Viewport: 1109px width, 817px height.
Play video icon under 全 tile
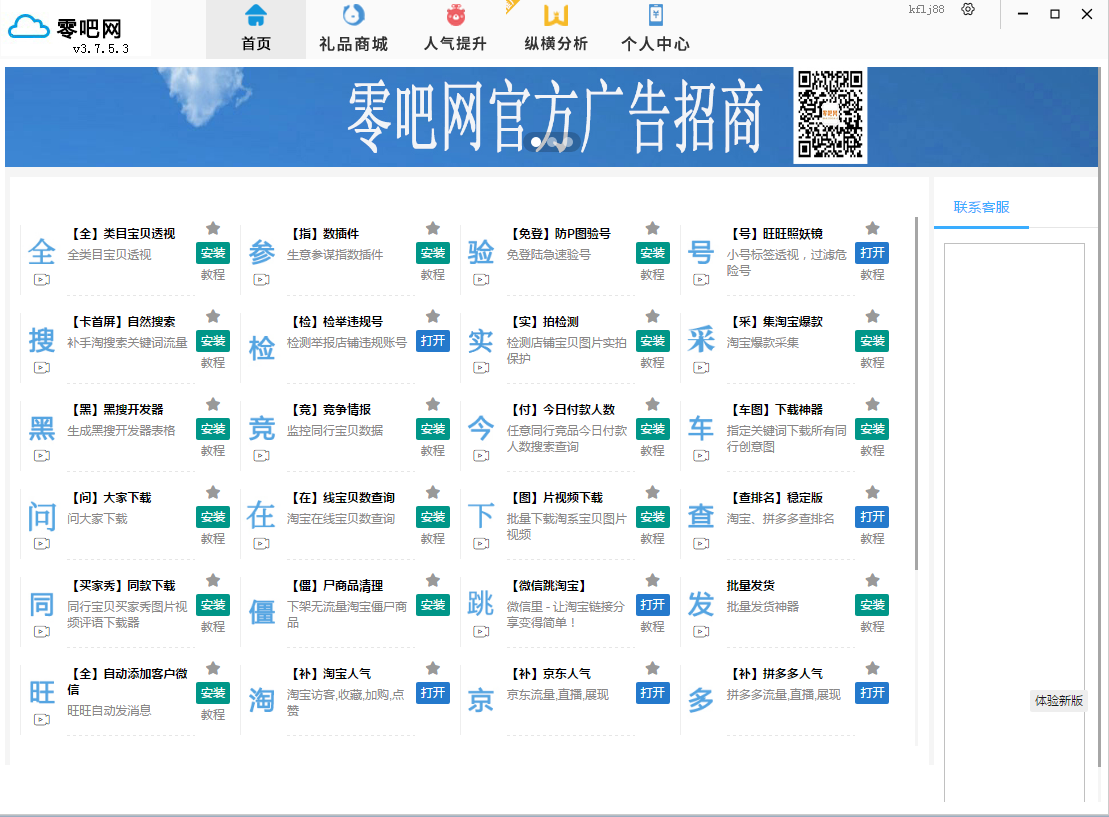click(42, 279)
